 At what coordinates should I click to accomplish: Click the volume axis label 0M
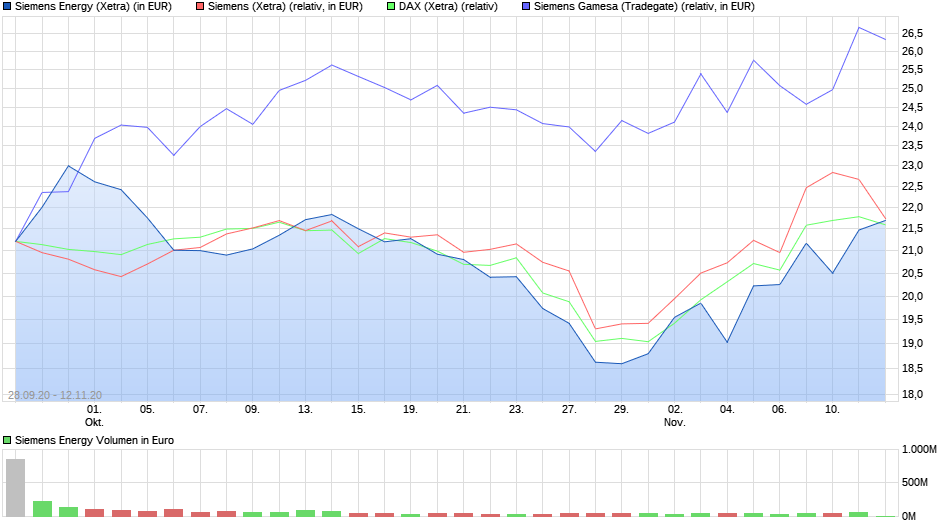(909, 516)
